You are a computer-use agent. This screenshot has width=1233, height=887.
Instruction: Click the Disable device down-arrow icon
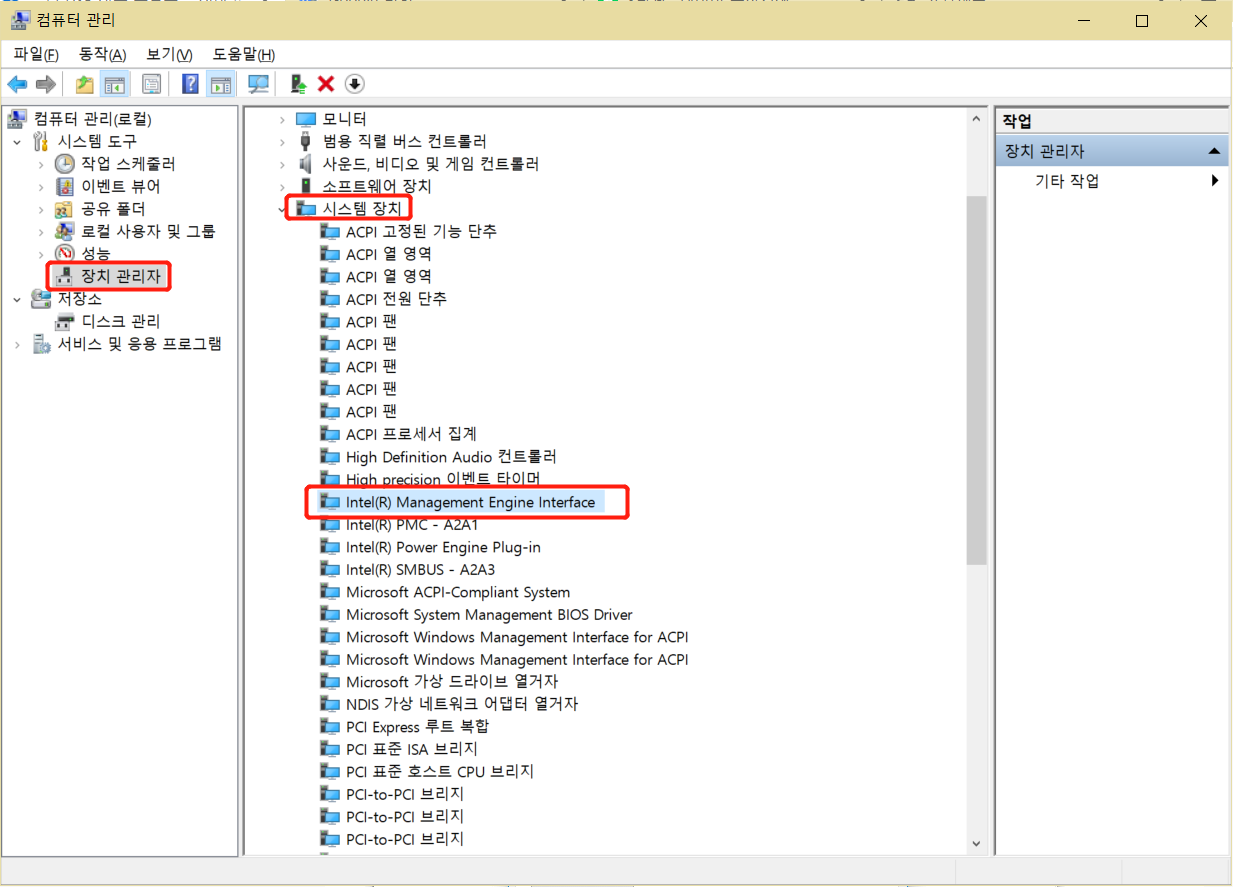(x=354, y=84)
